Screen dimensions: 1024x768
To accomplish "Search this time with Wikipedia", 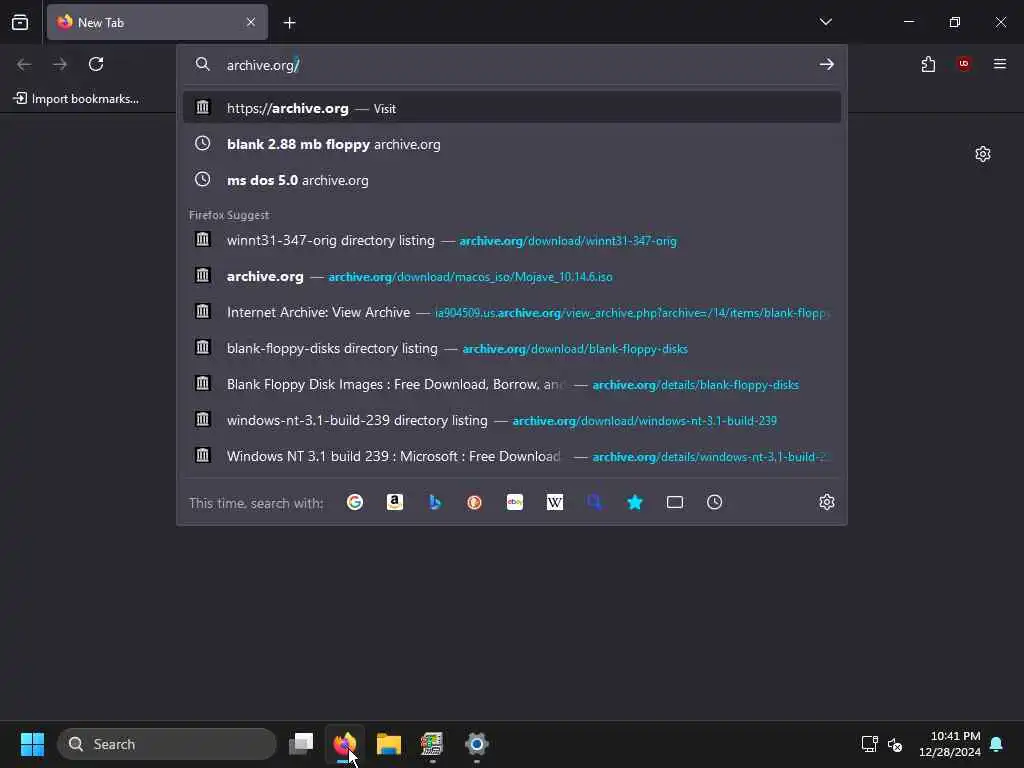I will pos(554,502).
